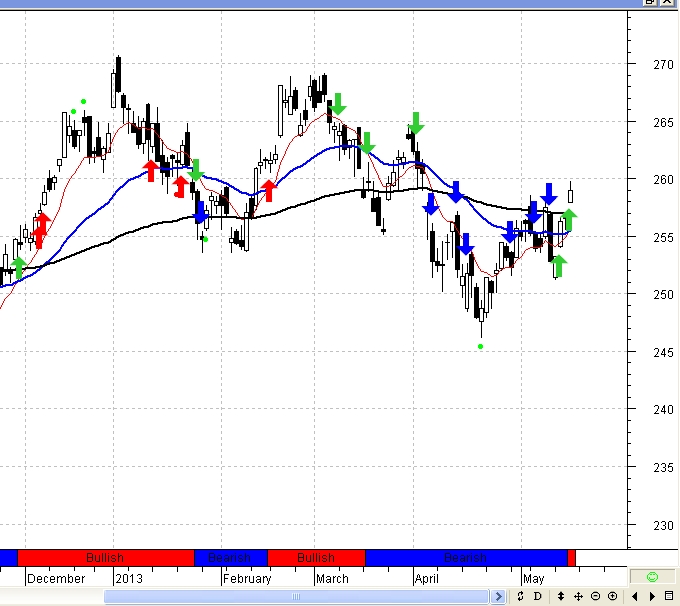Click the green smiley face indicator
Screen dimensions: 680x606
click(652, 577)
